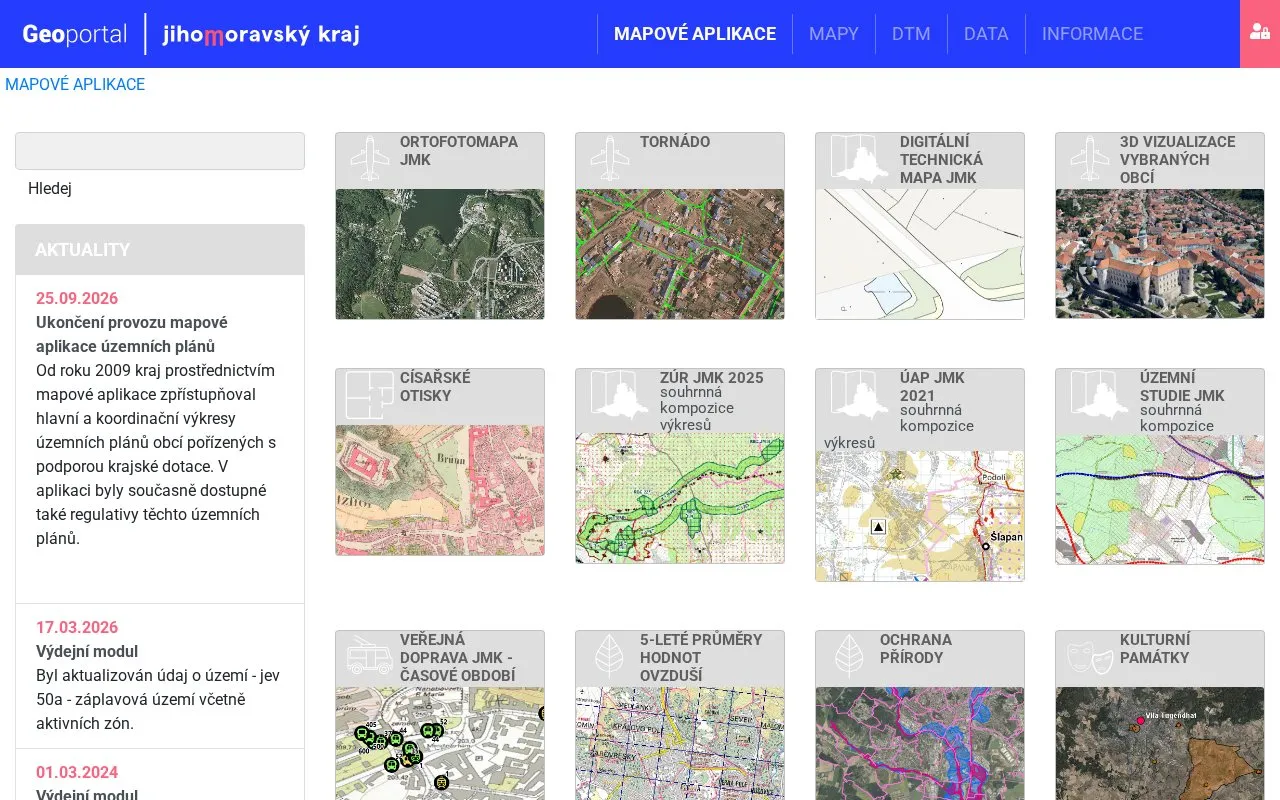Open the MAPY menu item
The image size is (1280, 800).
coord(834,34)
